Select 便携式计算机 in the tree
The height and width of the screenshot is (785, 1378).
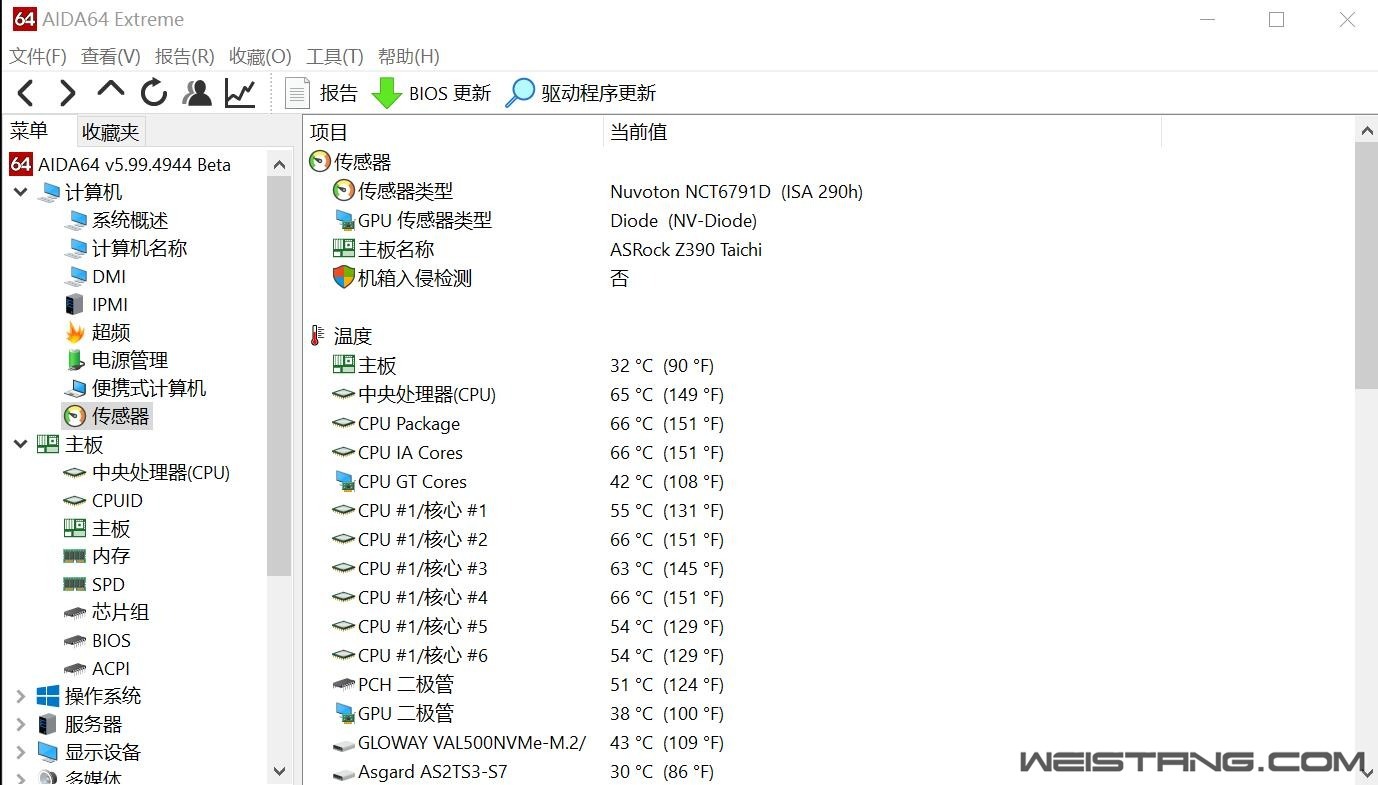coord(149,388)
